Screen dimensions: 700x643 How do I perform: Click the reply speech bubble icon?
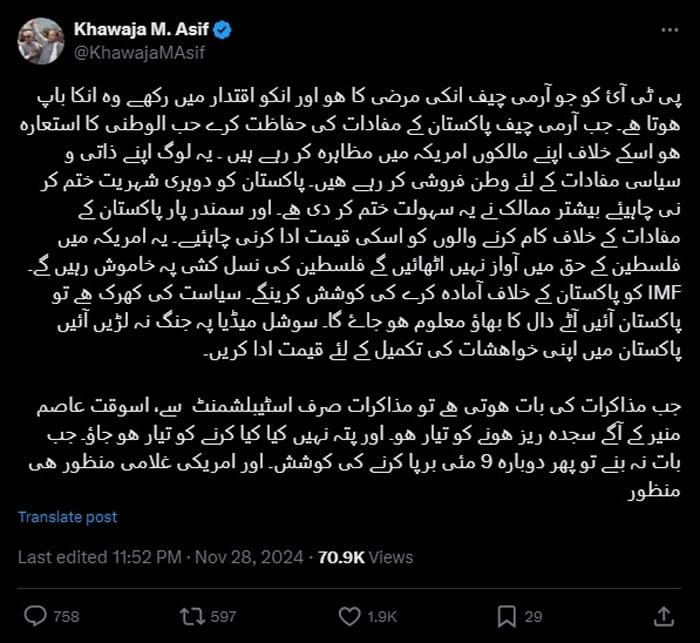click(x=34, y=615)
